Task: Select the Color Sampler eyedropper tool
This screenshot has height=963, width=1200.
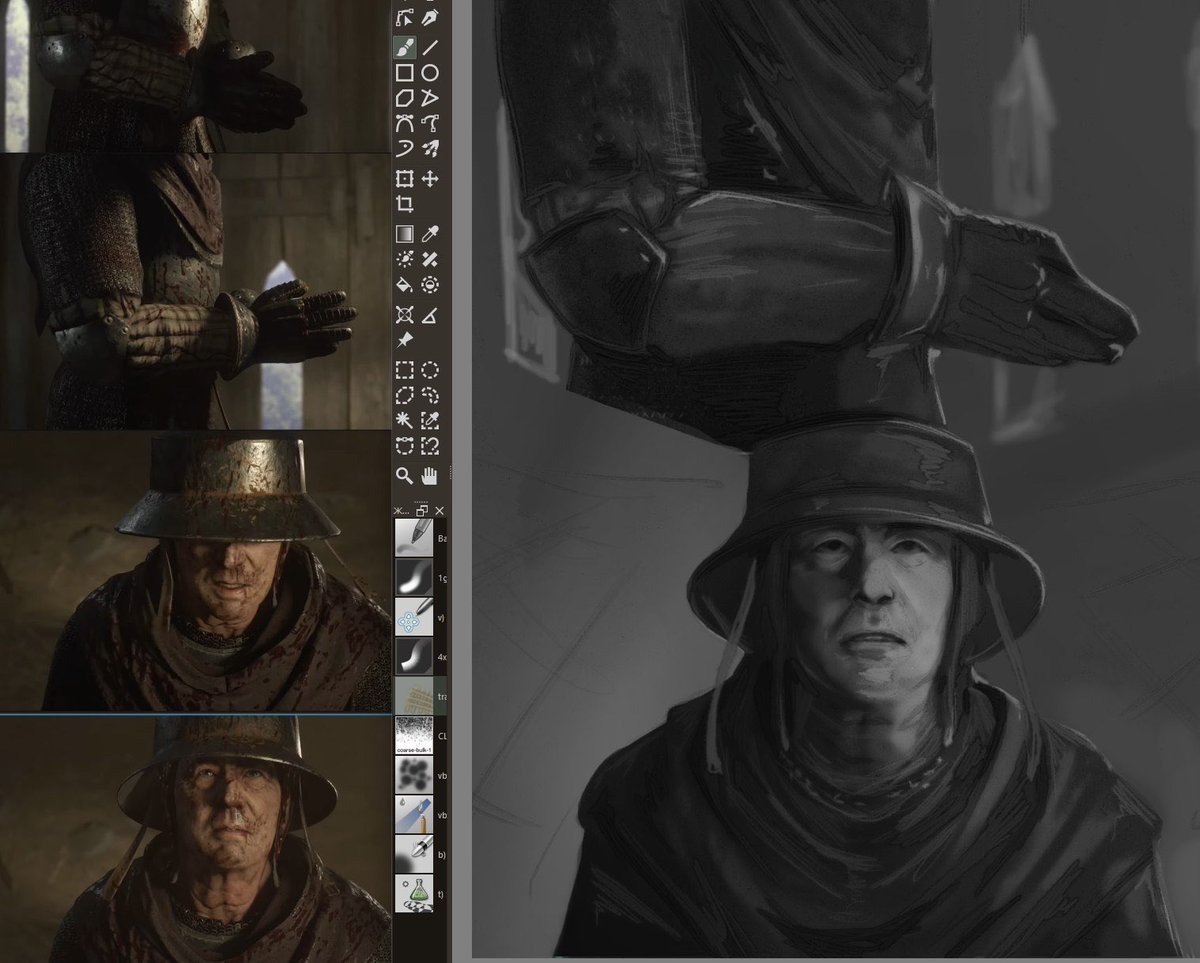Action: coord(430,234)
